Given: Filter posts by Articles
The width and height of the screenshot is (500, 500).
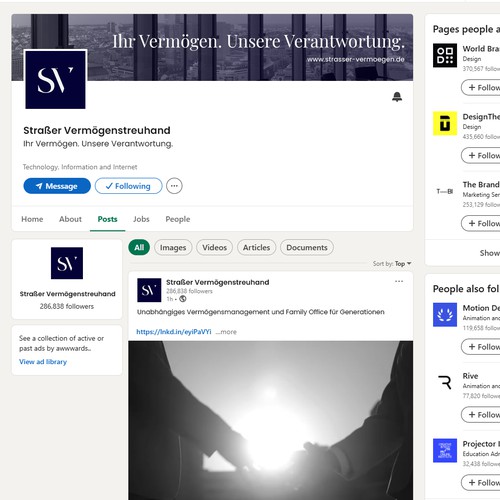Looking at the screenshot, I should (256, 247).
